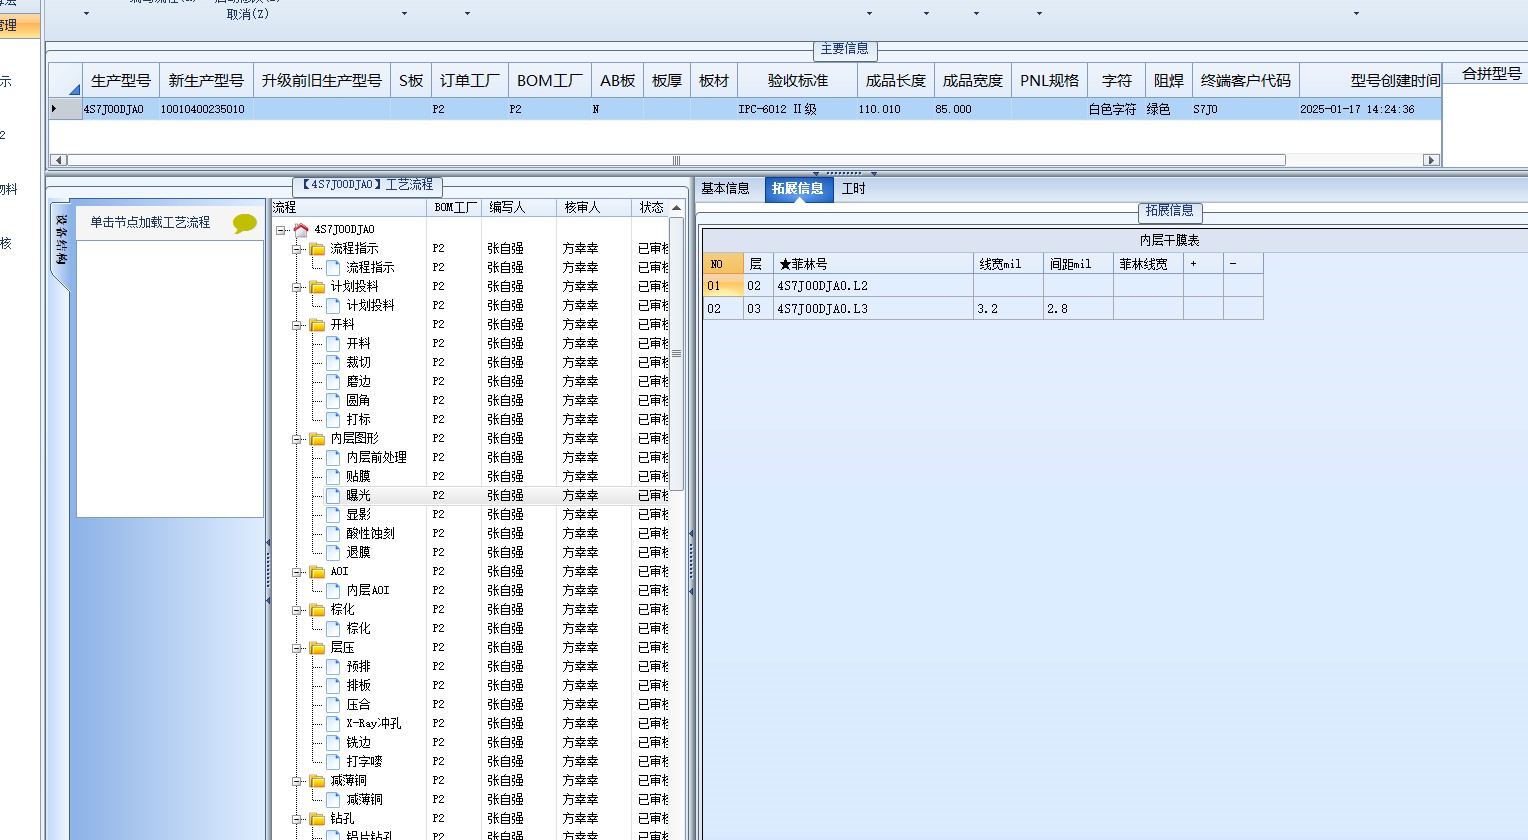Click folder icon beside 棕化 group

(x=317, y=610)
